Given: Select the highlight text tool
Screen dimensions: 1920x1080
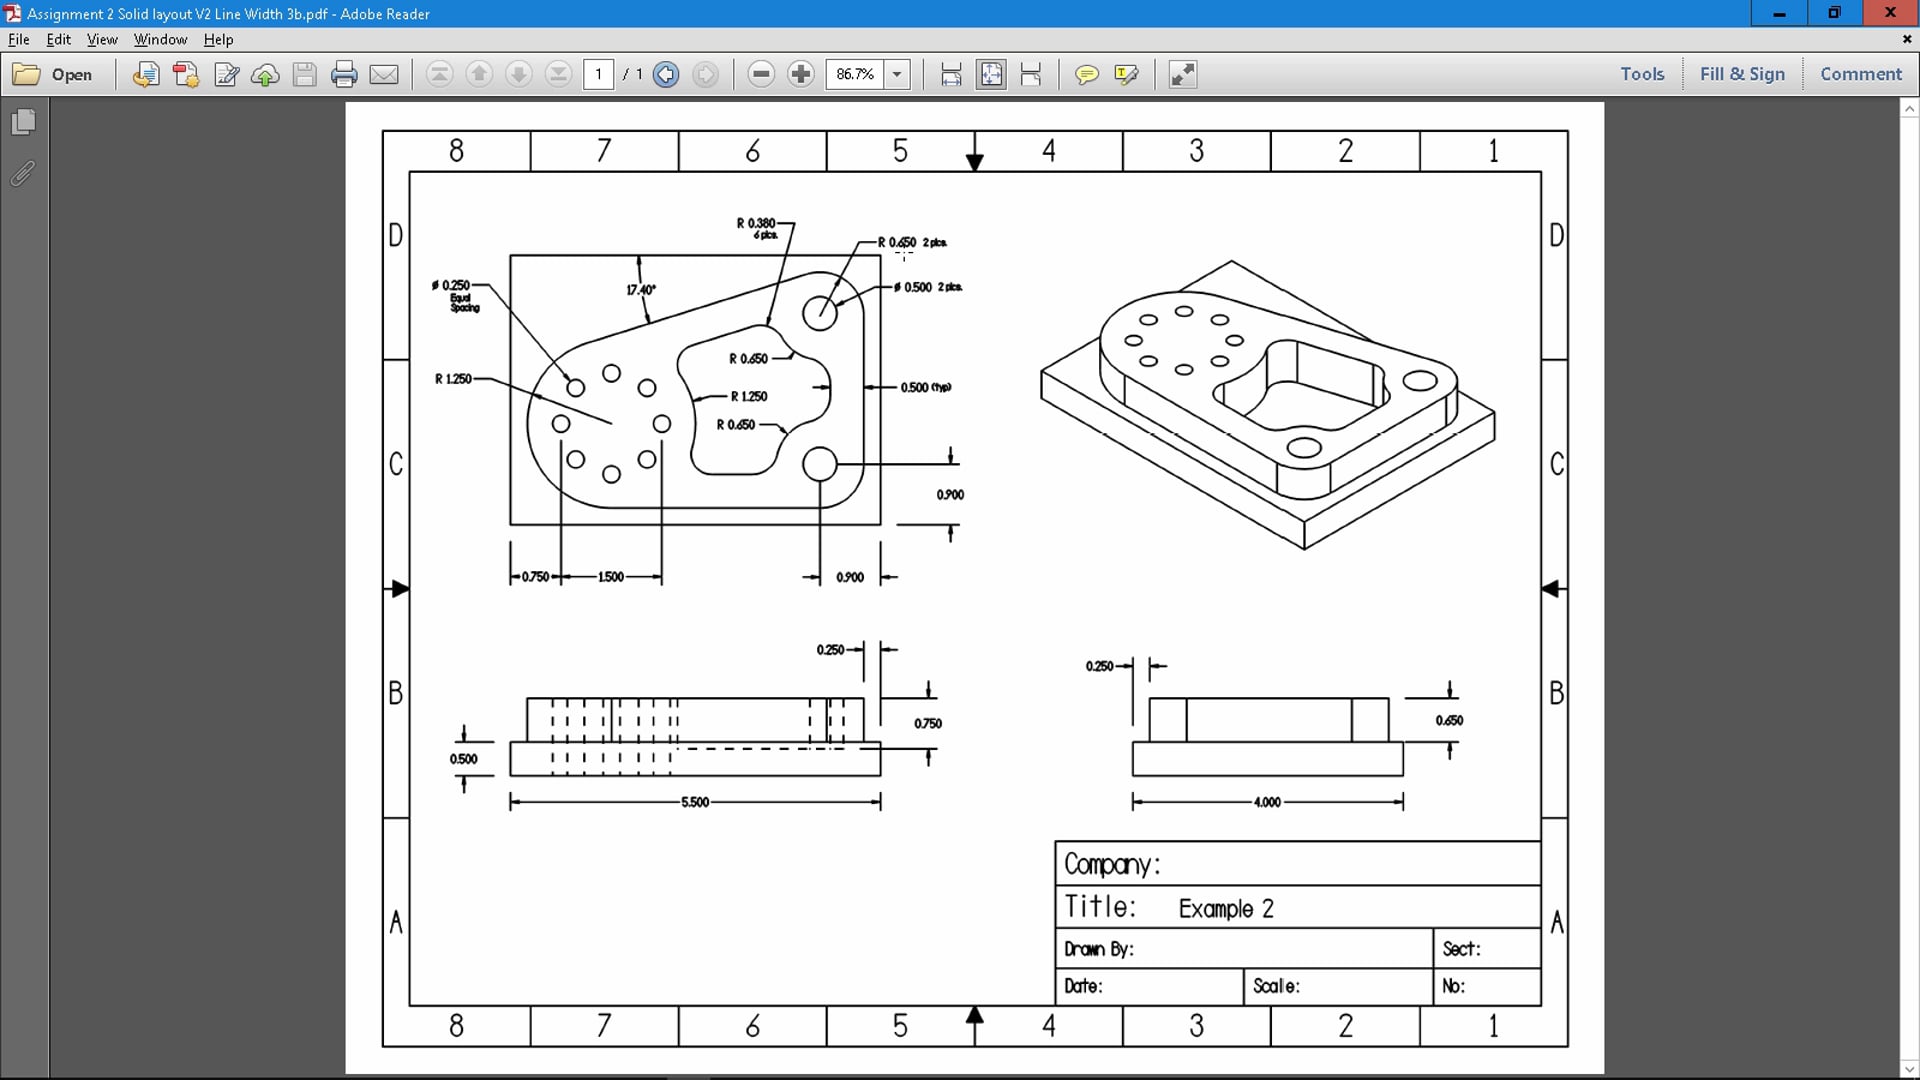Looking at the screenshot, I should tap(1126, 74).
